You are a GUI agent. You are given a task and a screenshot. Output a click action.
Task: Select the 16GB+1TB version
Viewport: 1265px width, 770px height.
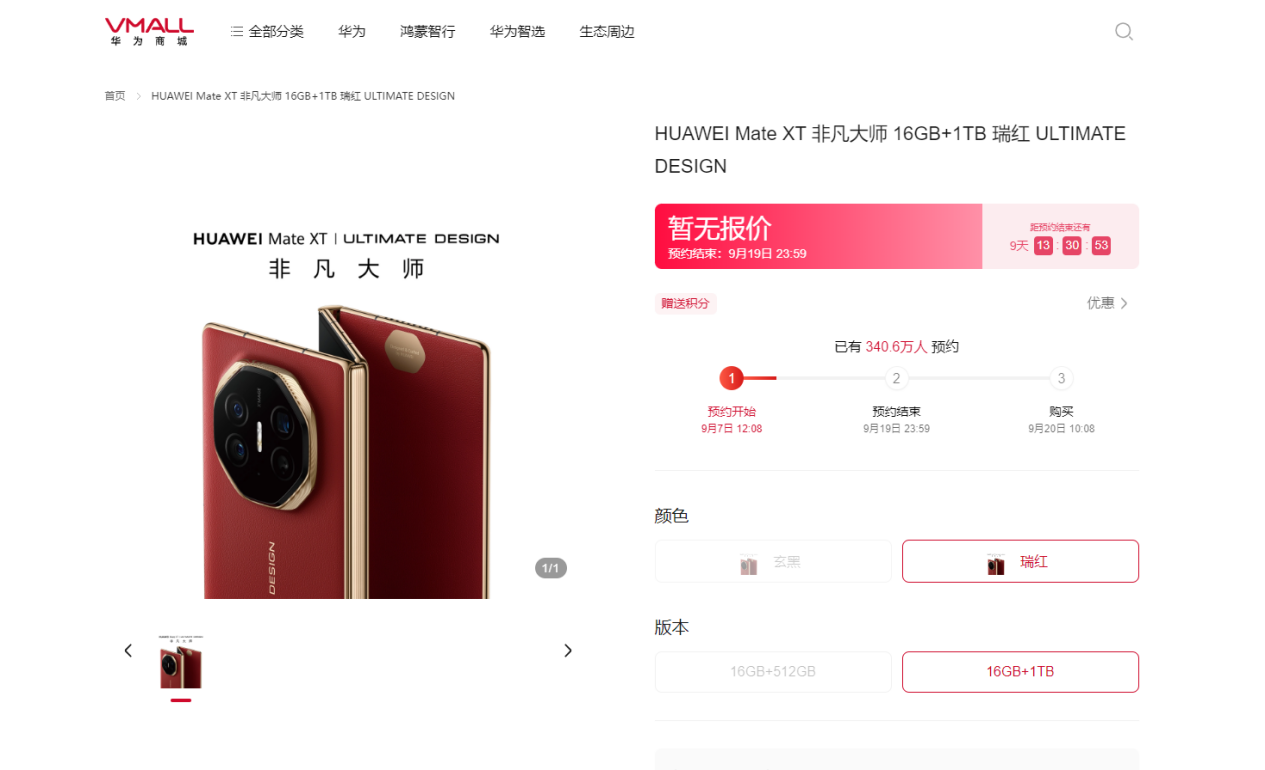pos(1020,672)
